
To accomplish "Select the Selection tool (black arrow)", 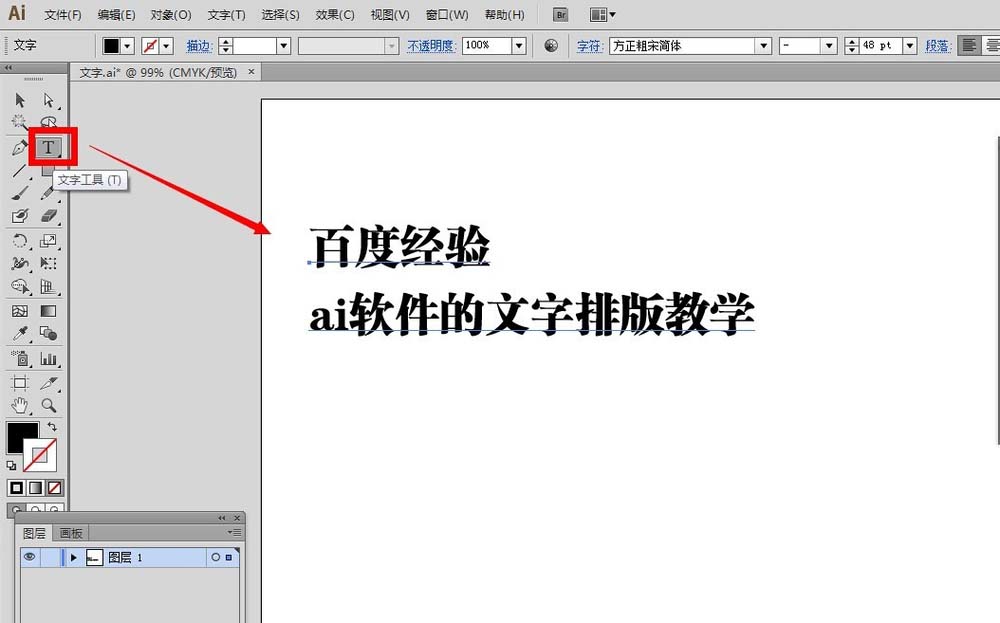I will (20, 100).
